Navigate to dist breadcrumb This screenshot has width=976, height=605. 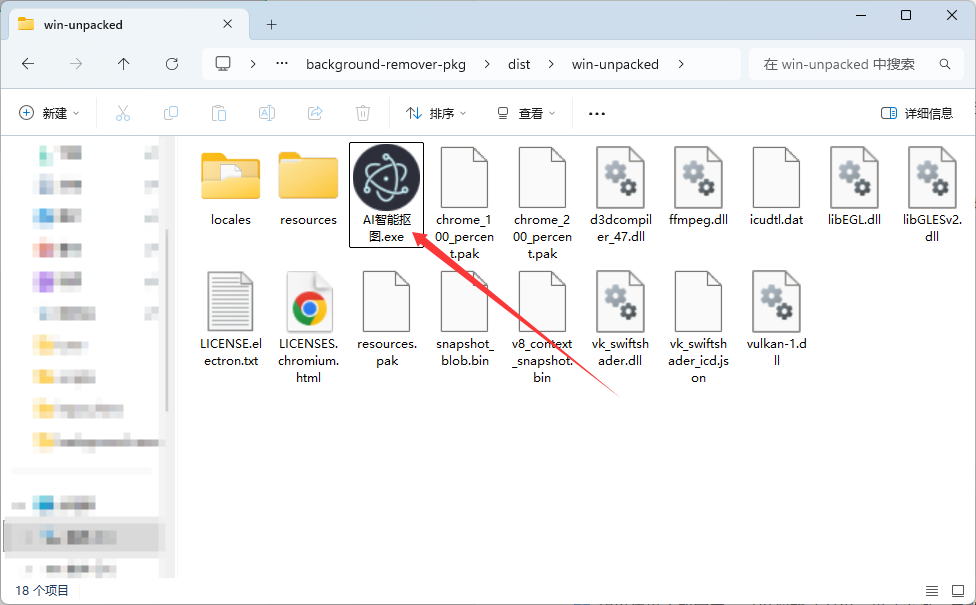[x=519, y=65]
